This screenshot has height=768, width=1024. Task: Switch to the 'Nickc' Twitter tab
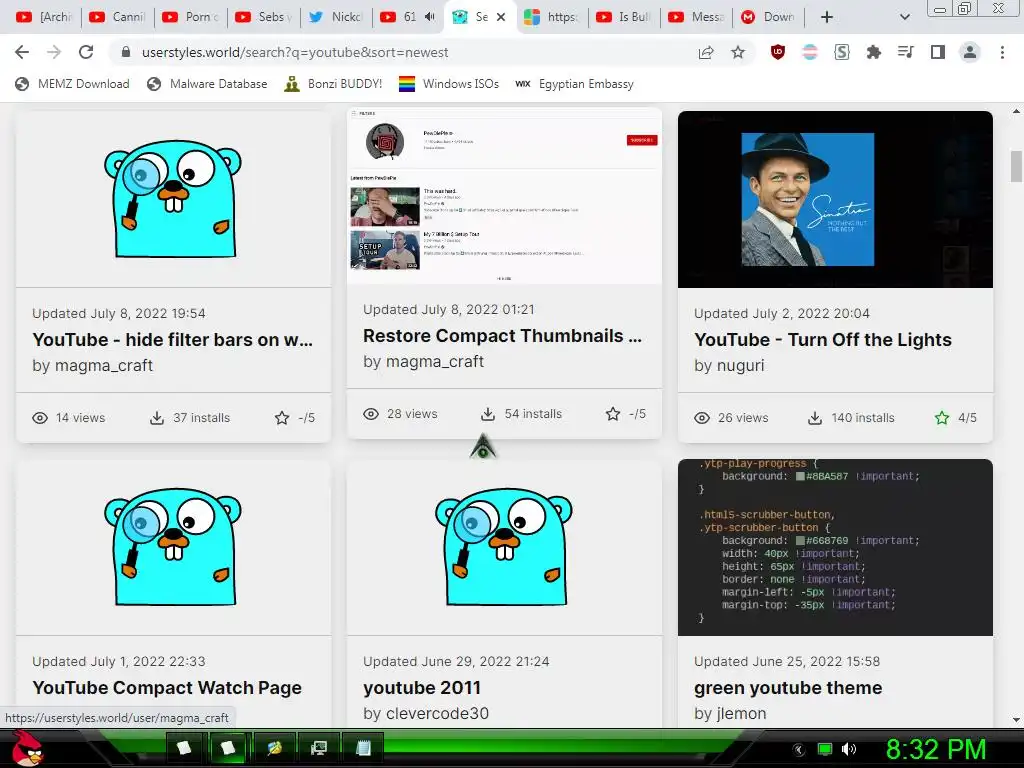(x=336, y=17)
